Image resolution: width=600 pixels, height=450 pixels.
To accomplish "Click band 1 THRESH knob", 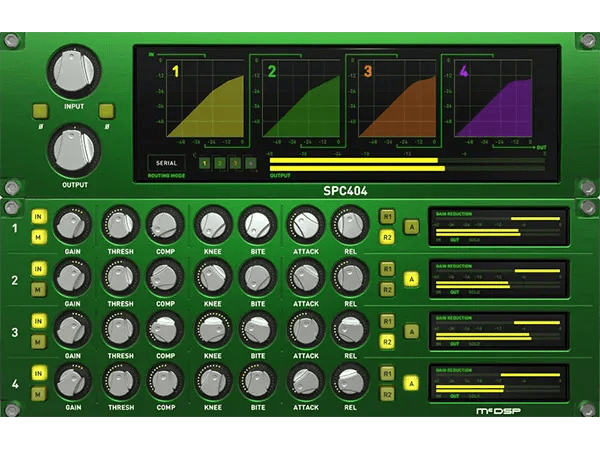I will tap(121, 225).
